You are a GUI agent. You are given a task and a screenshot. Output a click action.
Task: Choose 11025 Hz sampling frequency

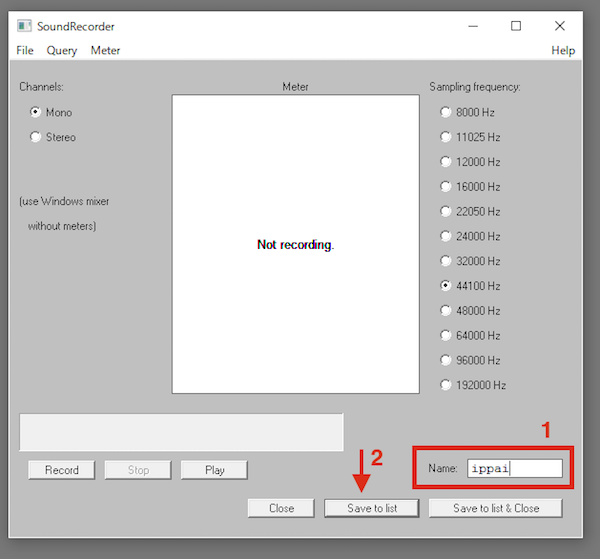pyautogui.click(x=446, y=137)
